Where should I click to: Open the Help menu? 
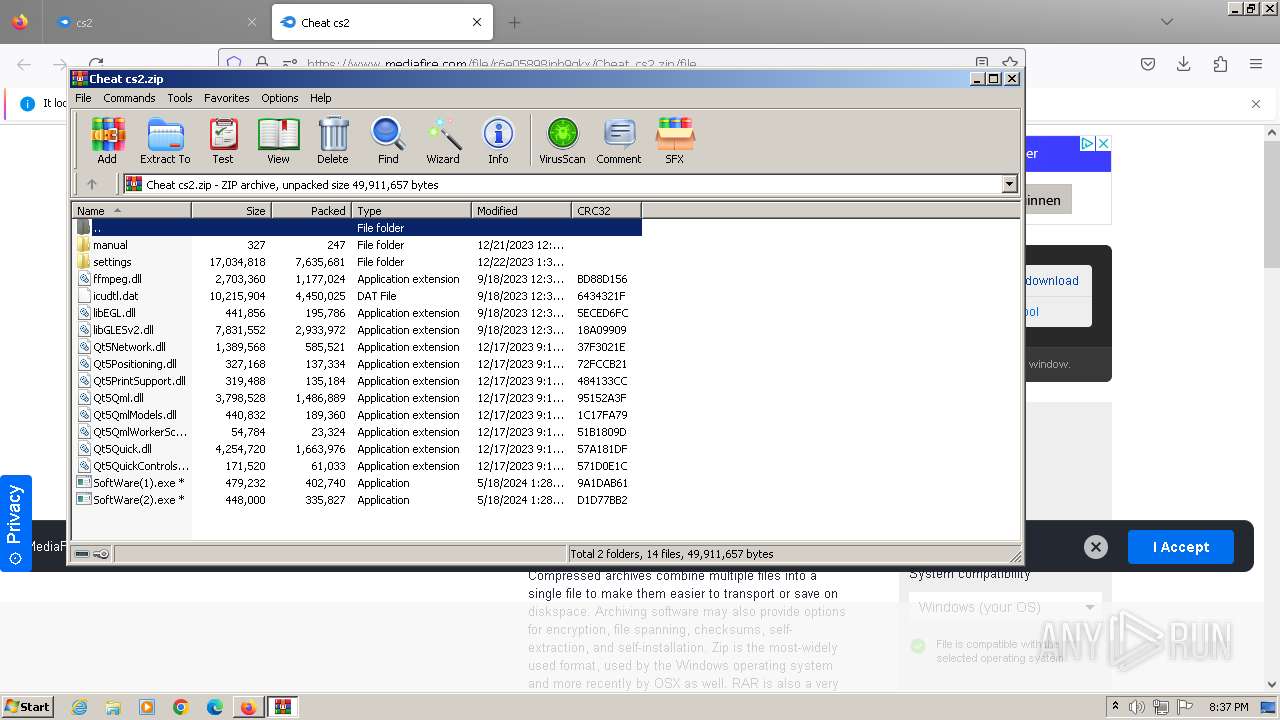pyautogui.click(x=320, y=98)
